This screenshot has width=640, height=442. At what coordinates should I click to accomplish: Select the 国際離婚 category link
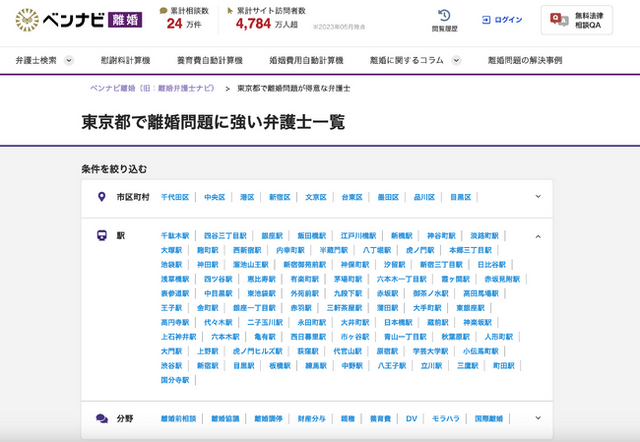click(489, 418)
